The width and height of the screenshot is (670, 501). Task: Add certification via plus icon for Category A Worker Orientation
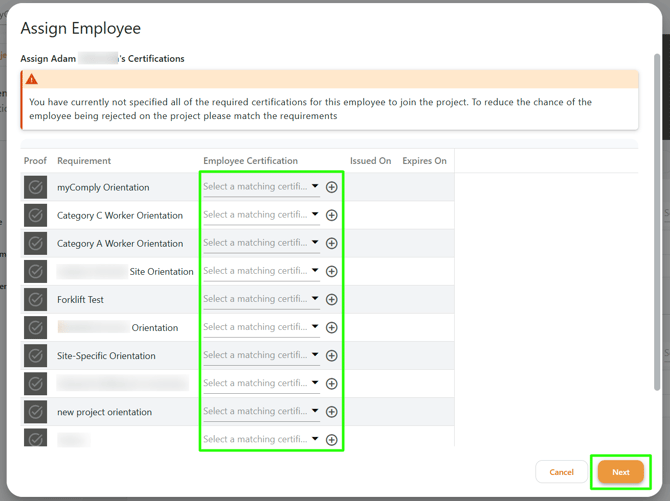(332, 243)
